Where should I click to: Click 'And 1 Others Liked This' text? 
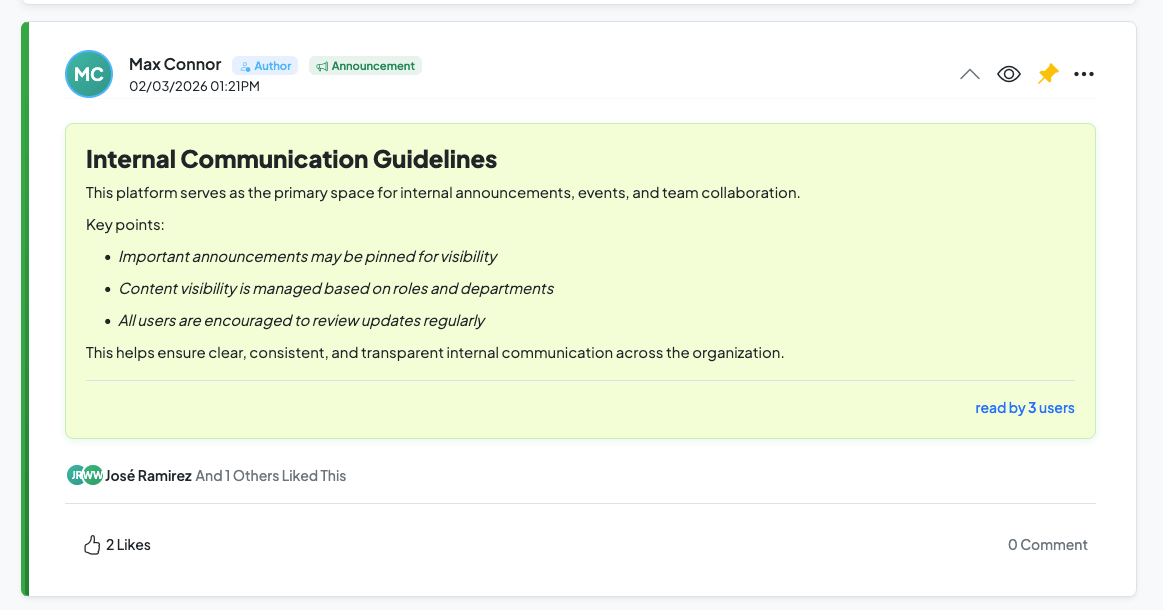pyautogui.click(x=270, y=475)
